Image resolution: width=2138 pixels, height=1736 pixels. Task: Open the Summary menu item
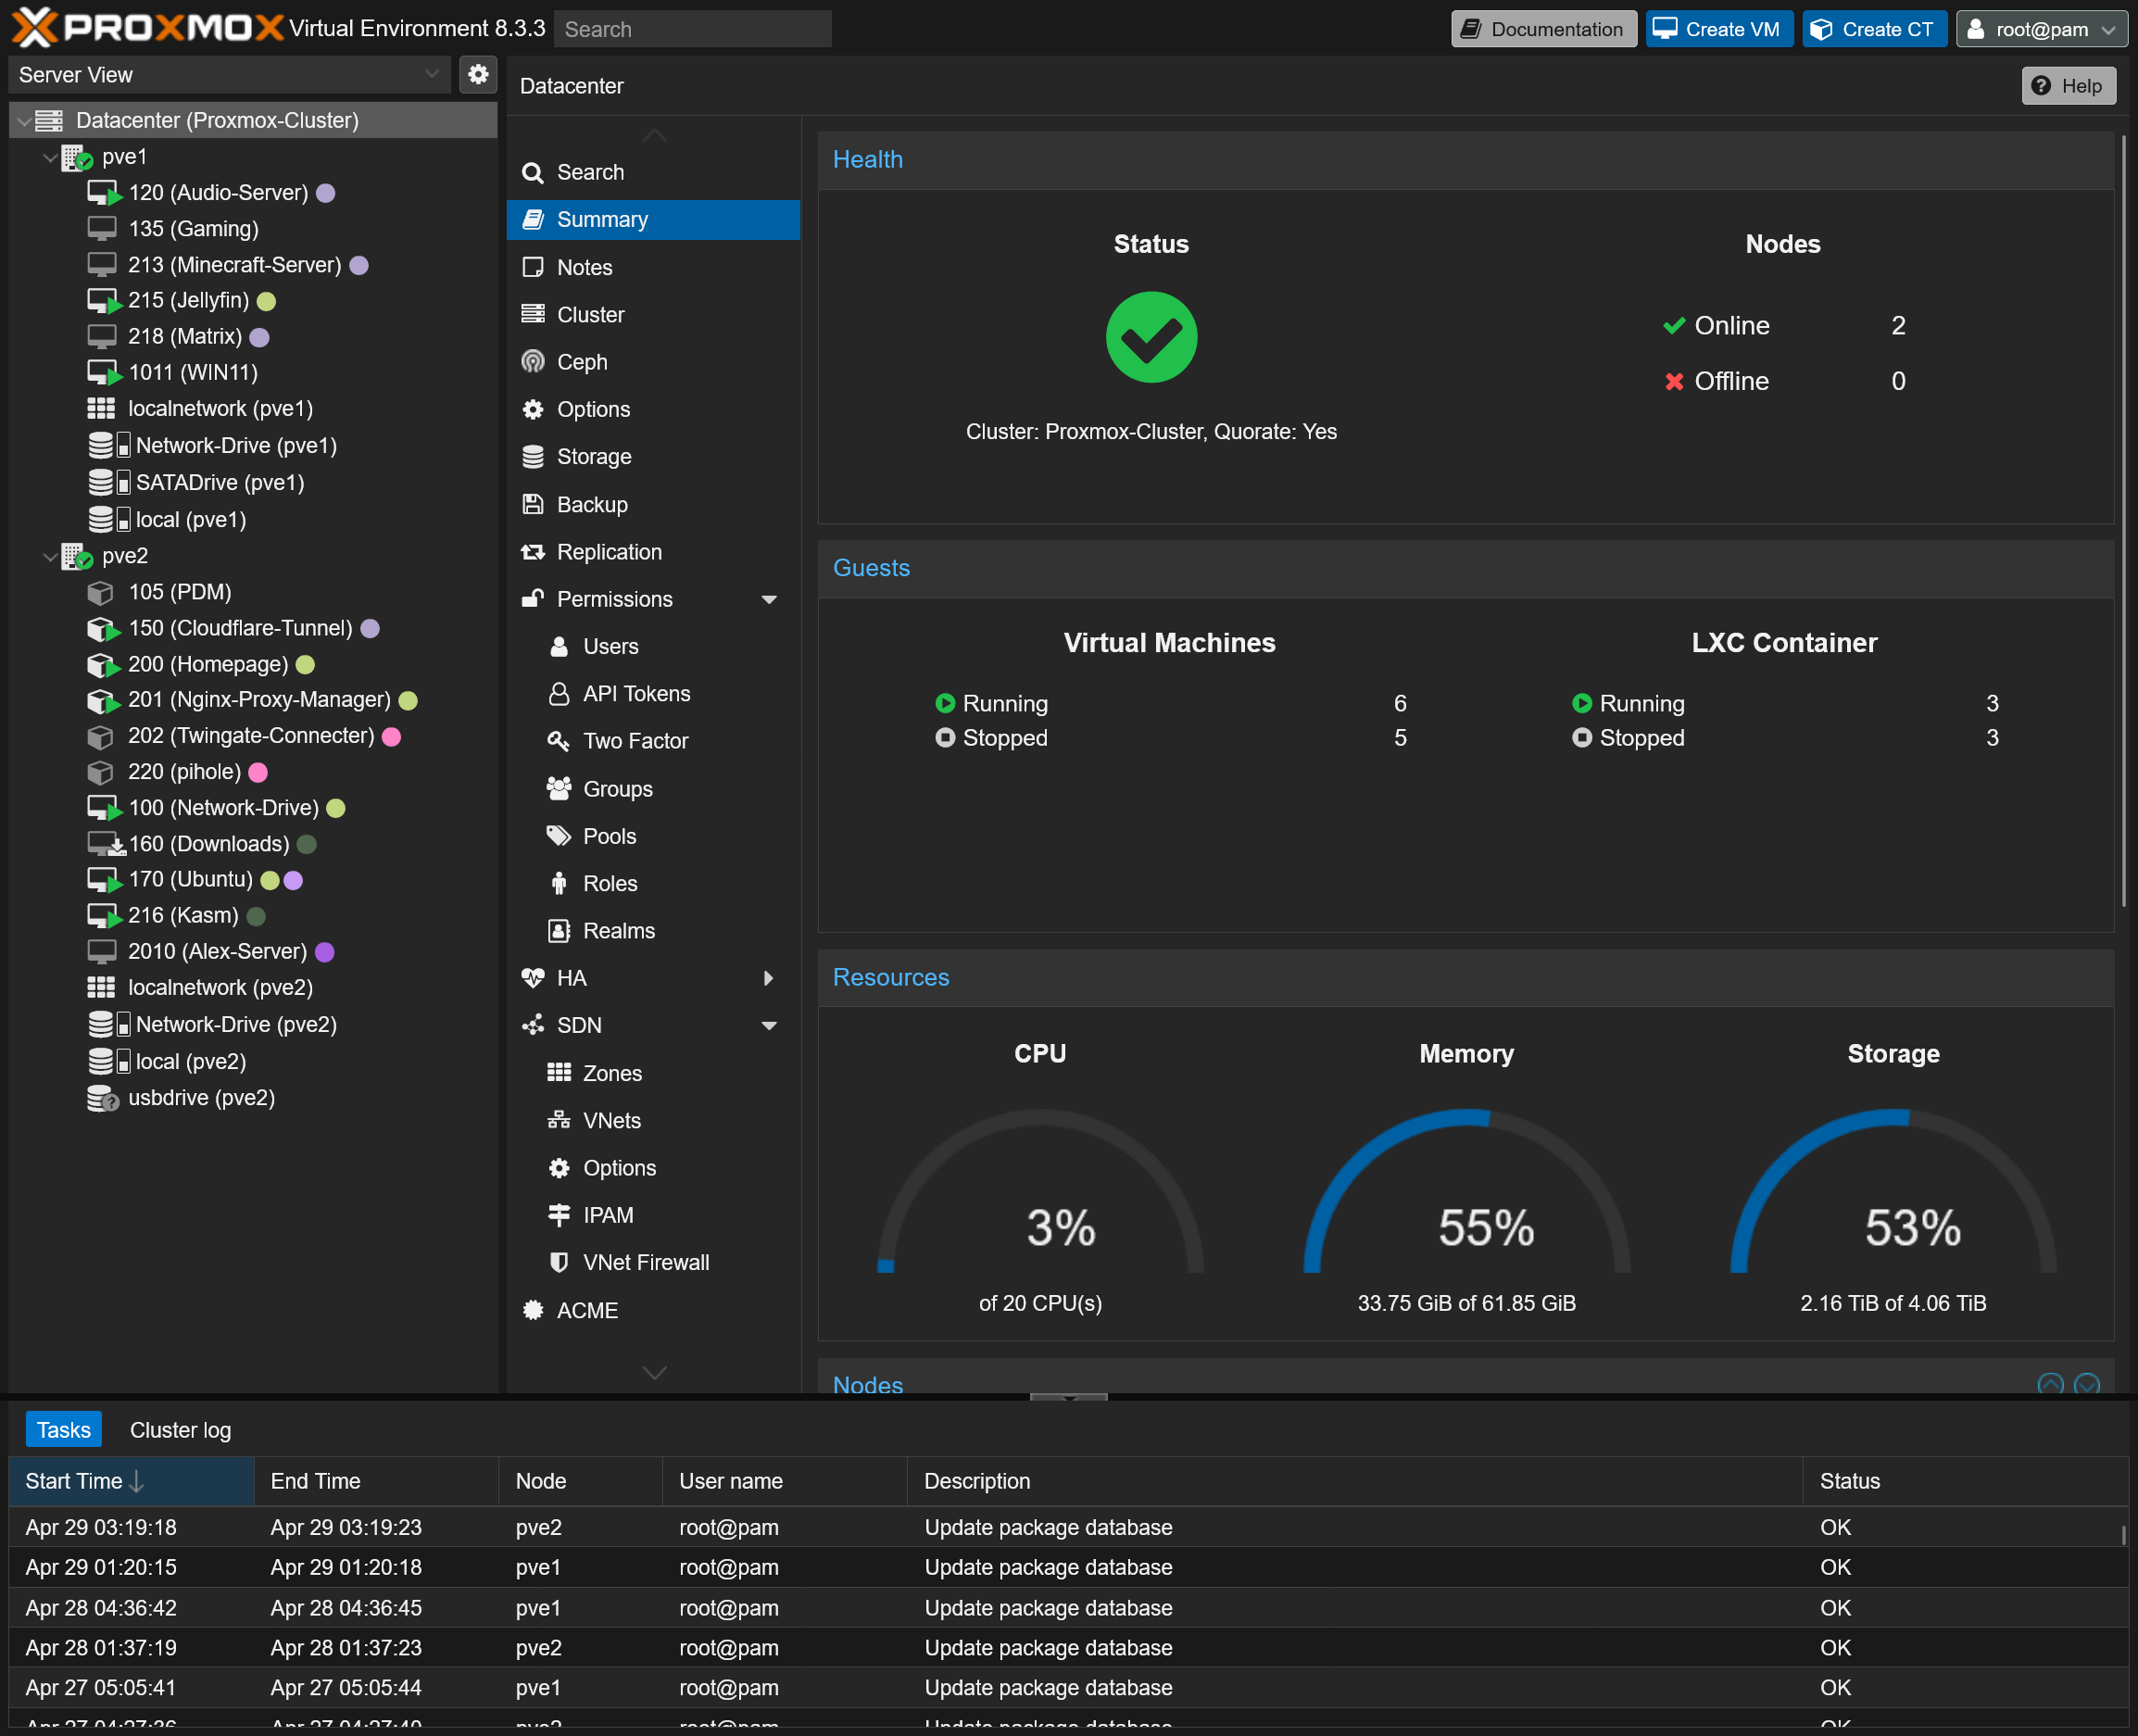pos(653,219)
